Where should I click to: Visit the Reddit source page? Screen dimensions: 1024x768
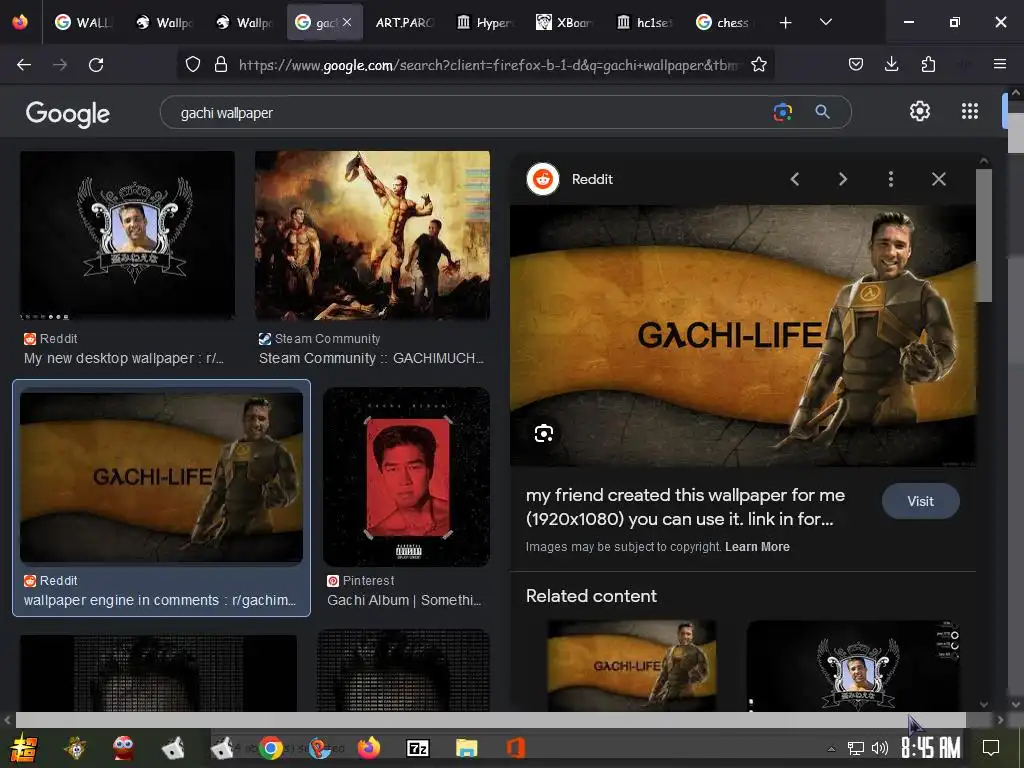coord(920,501)
